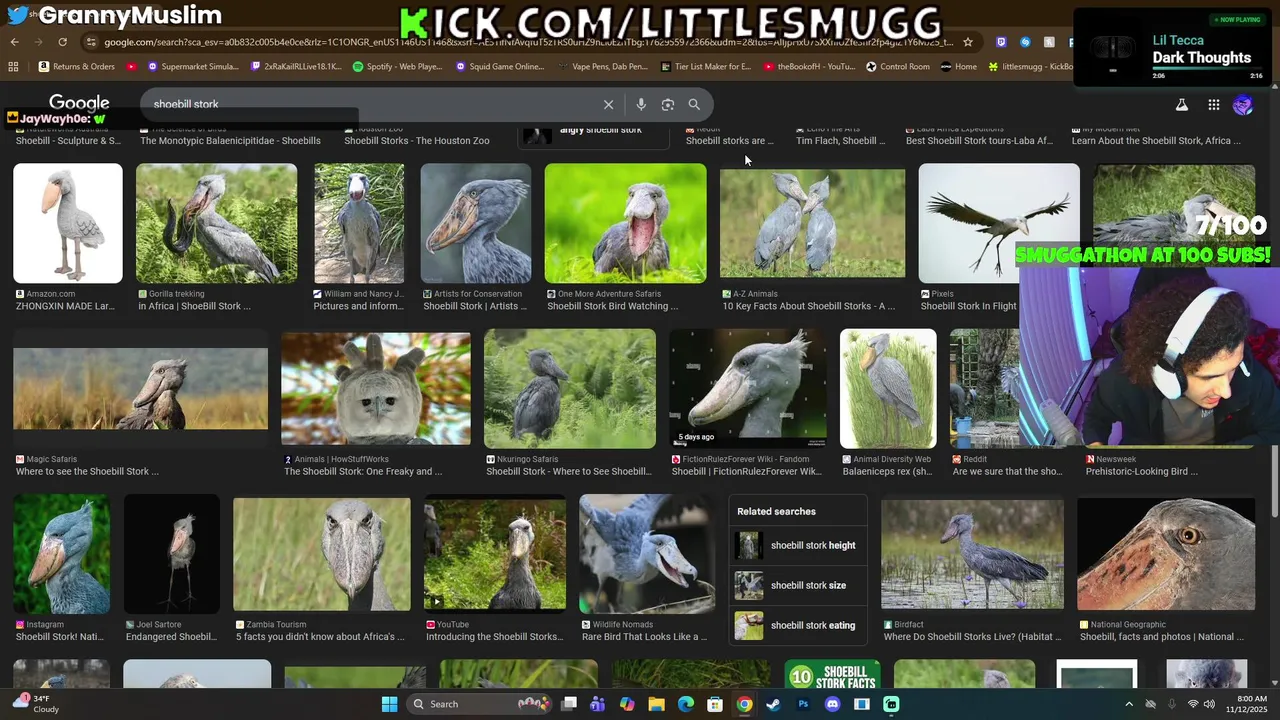This screenshot has width=1280, height=720.
Task: Open the Google account avatar
Action: point(1243,104)
